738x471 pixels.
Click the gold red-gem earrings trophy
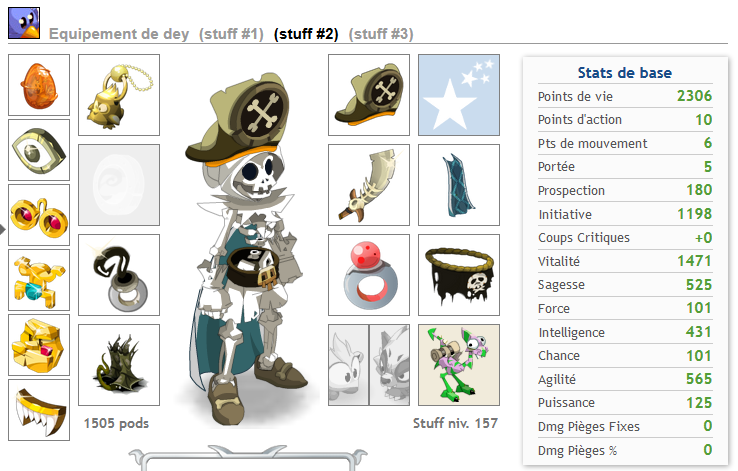pos(39,215)
